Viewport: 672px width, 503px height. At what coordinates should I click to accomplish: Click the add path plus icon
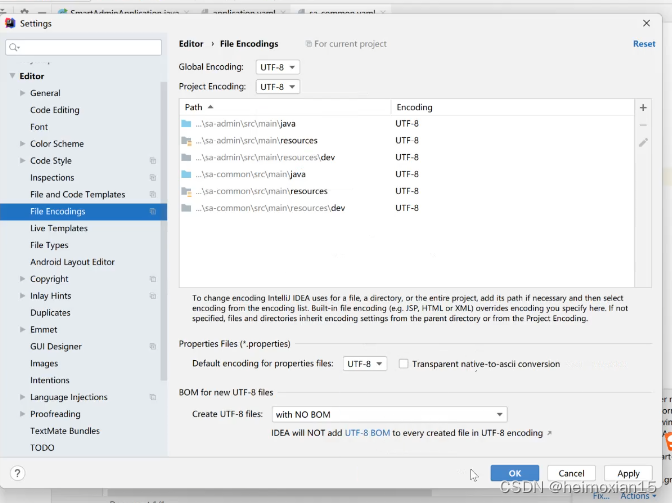643,107
